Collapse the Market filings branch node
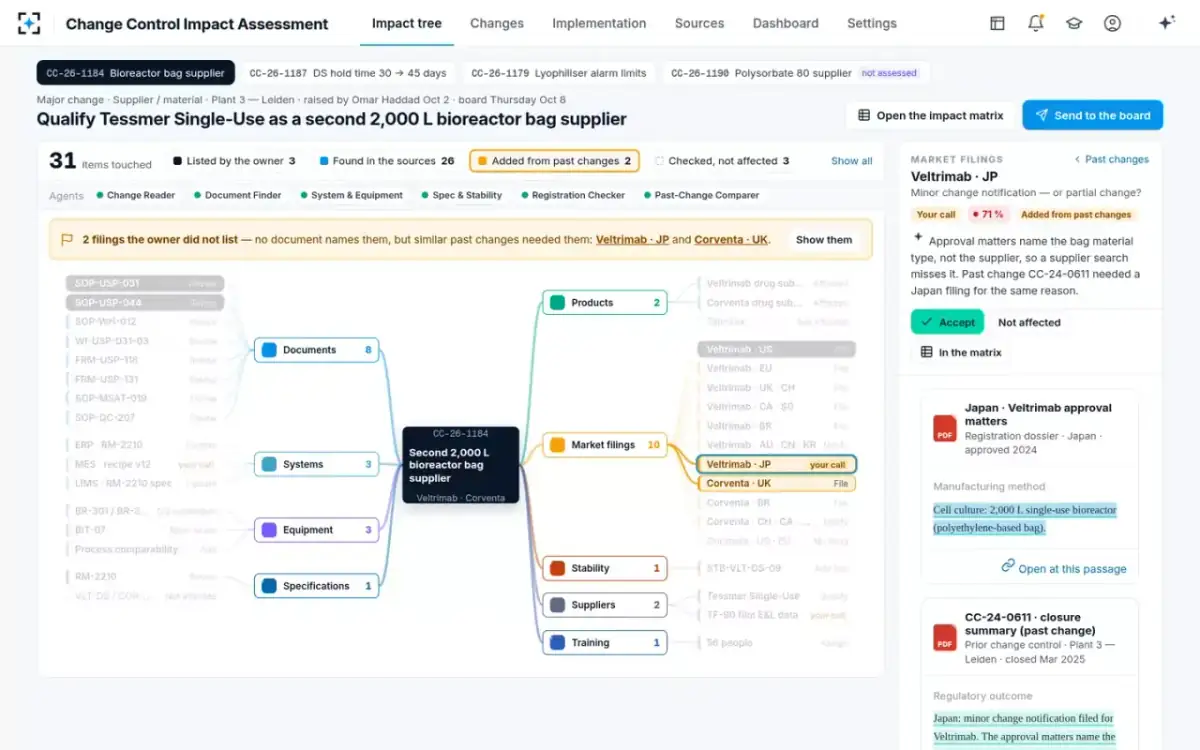The image size is (1200, 750). [x=605, y=445]
